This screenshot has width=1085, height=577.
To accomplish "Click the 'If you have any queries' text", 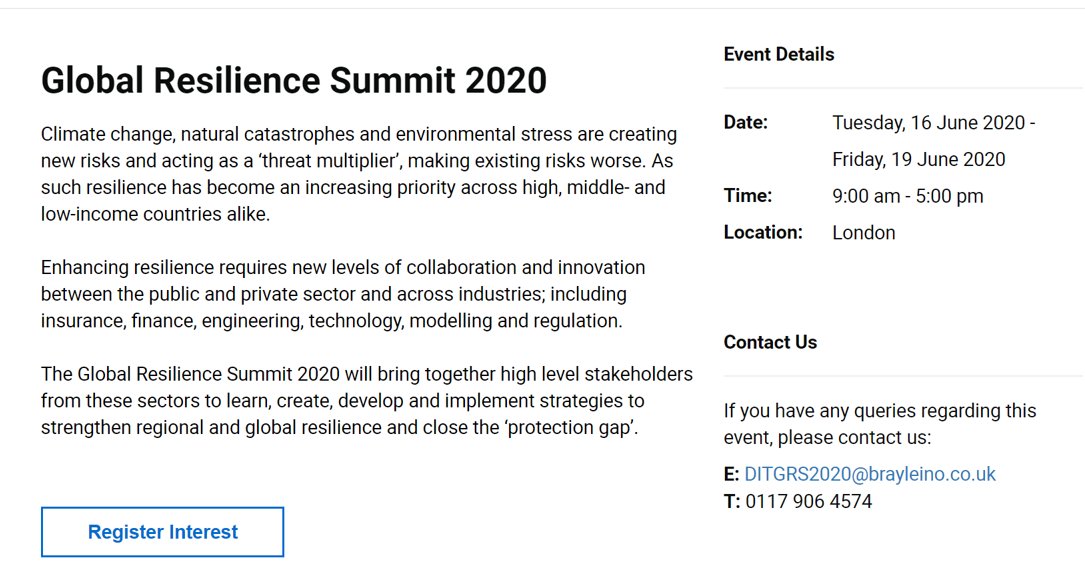I will pyautogui.click(x=880, y=424).
